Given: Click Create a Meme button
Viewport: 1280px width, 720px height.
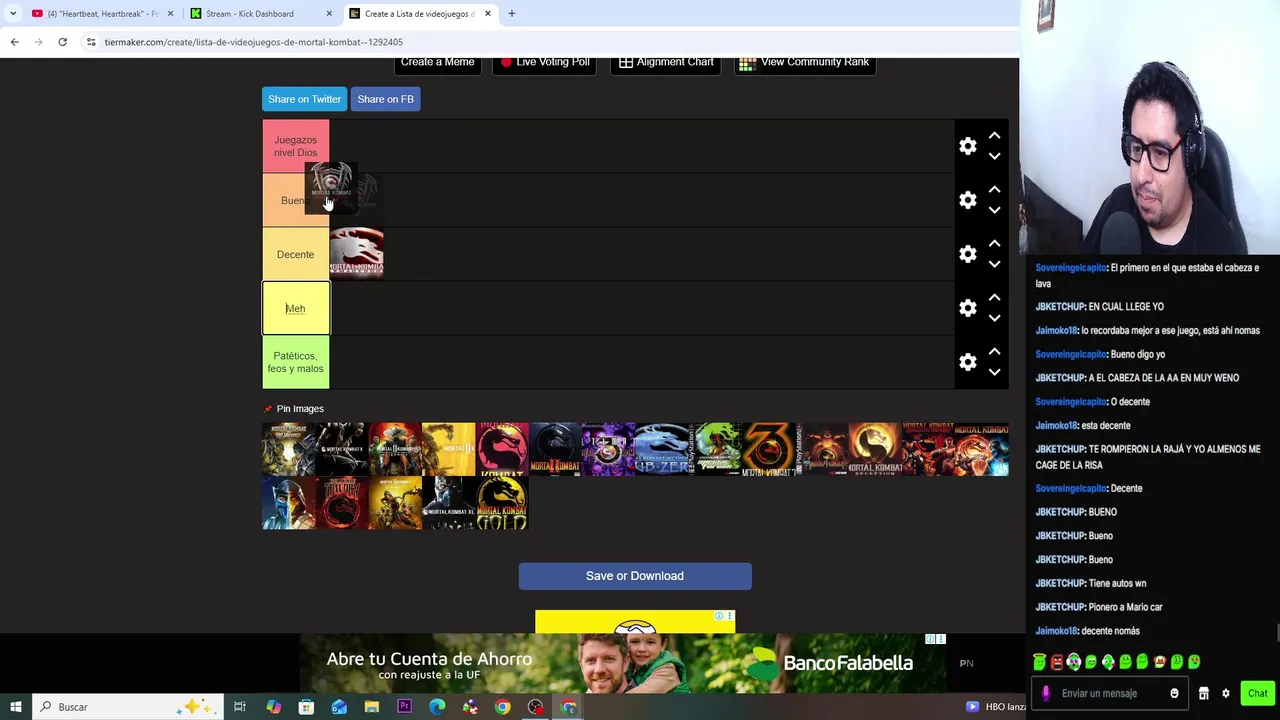Looking at the screenshot, I should tap(437, 63).
